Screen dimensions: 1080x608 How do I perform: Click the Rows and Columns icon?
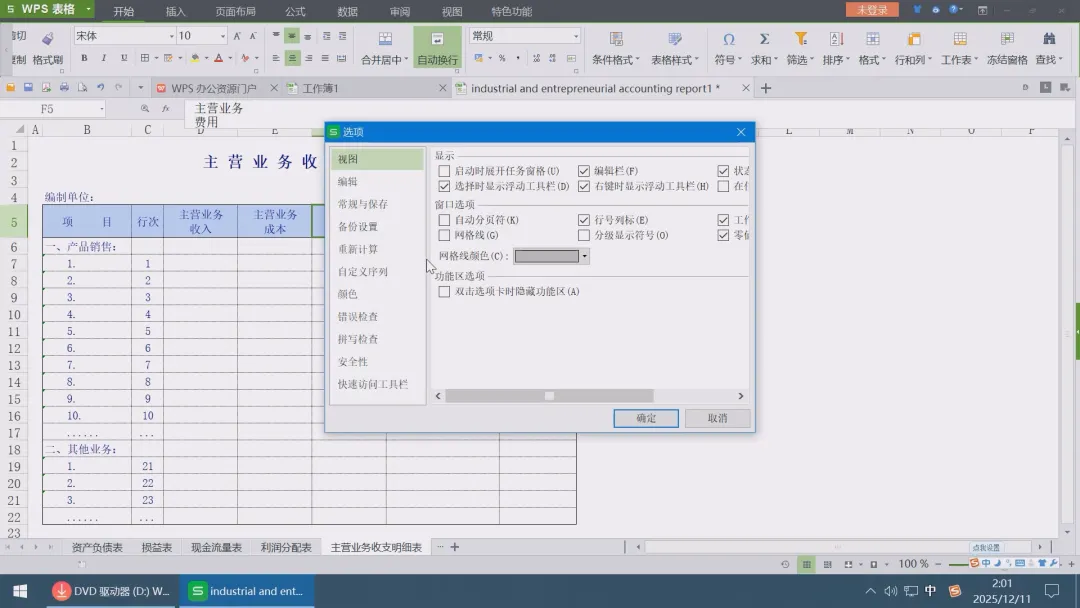(914, 39)
